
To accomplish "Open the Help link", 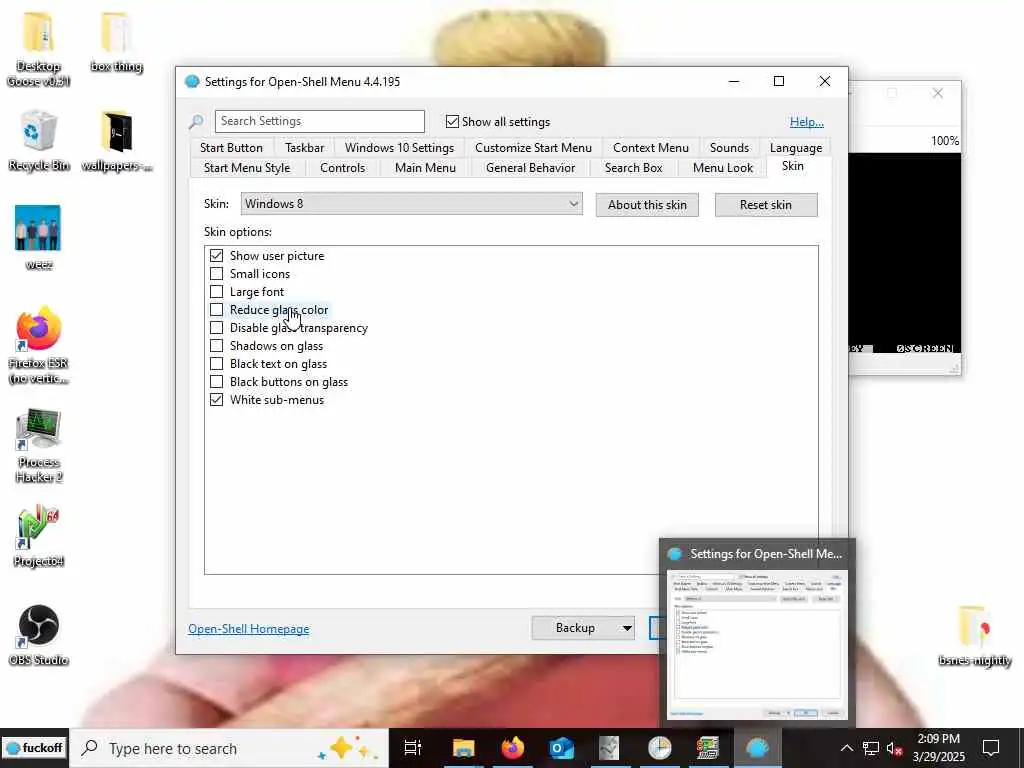I will (807, 121).
